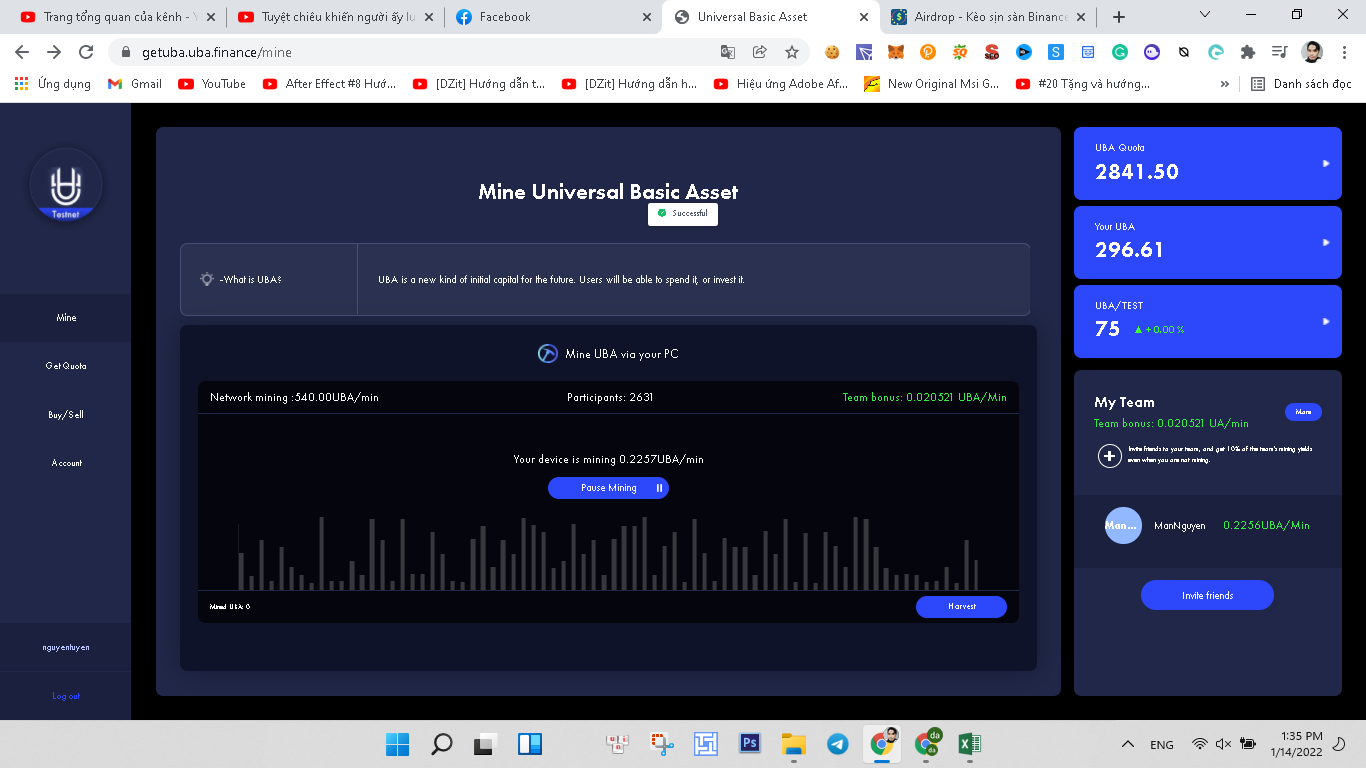Open Danh sách đọc reading list
Image resolution: width=1366 pixels, height=768 pixels.
tap(1301, 84)
